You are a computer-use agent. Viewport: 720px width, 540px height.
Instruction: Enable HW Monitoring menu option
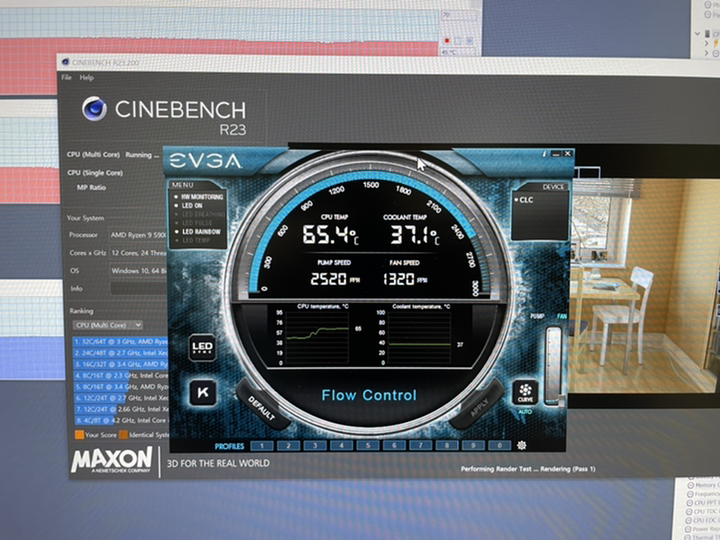(198, 197)
